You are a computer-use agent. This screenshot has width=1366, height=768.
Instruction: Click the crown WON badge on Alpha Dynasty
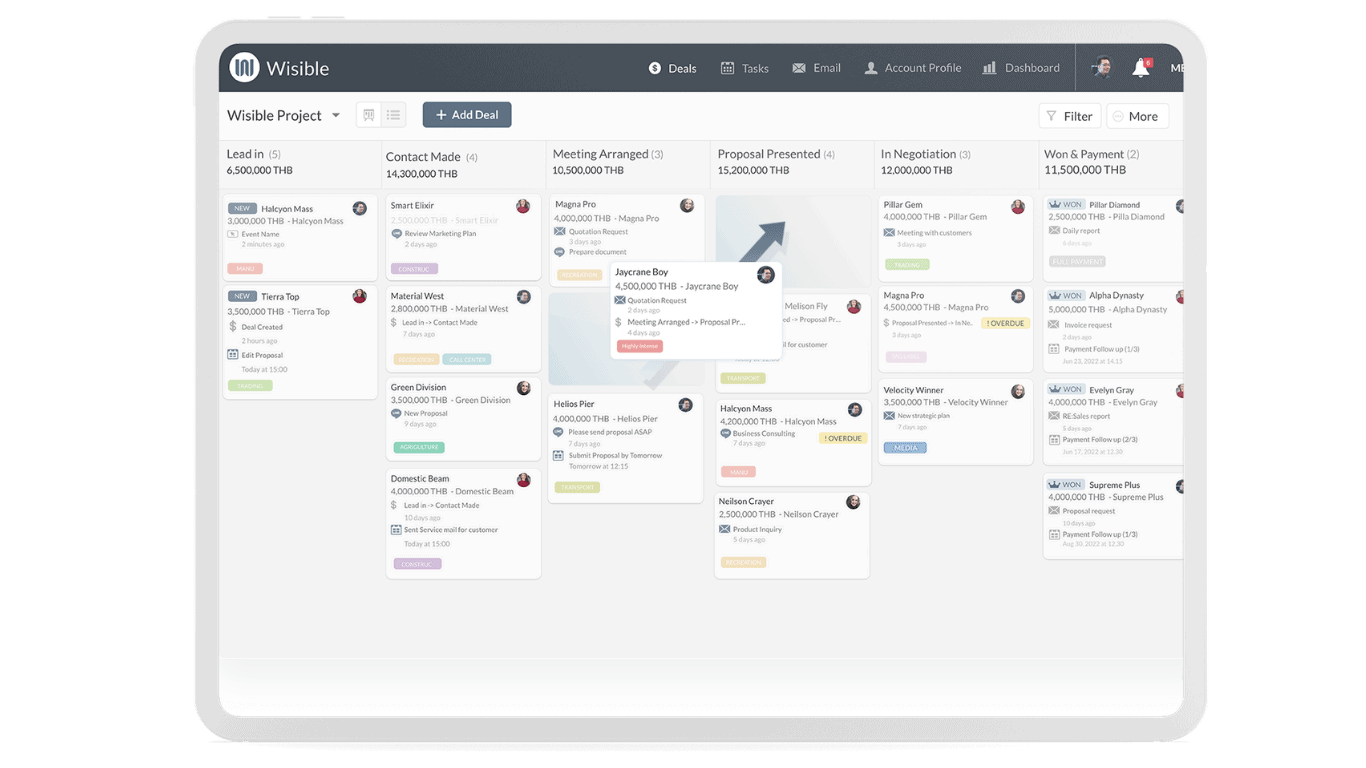[x=1066, y=296]
